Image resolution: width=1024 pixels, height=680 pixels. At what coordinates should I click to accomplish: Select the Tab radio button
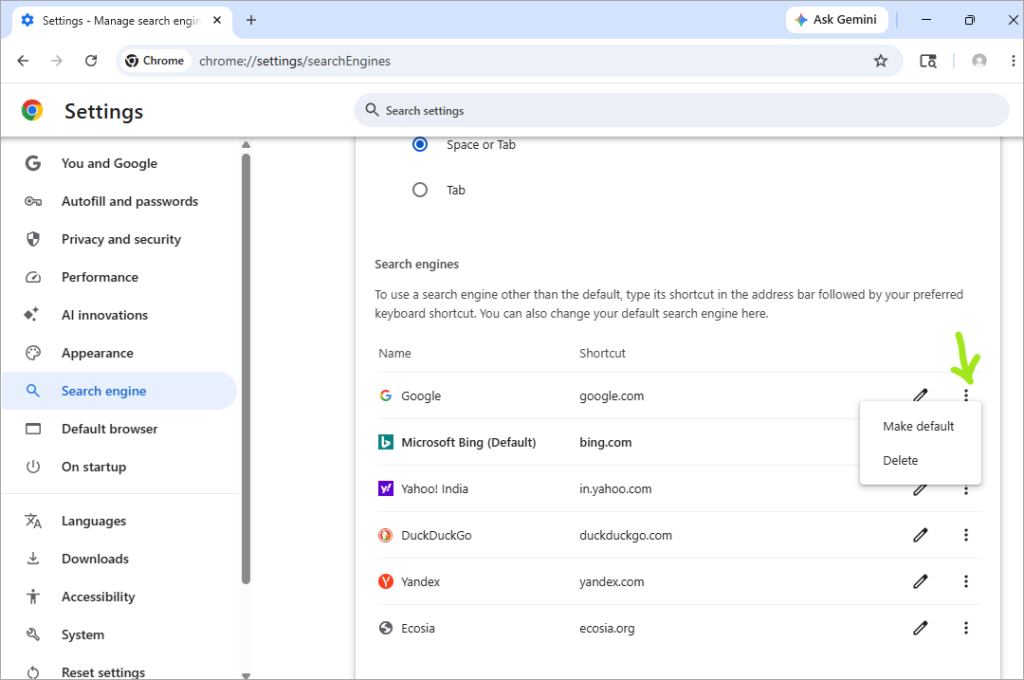tap(420, 190)
